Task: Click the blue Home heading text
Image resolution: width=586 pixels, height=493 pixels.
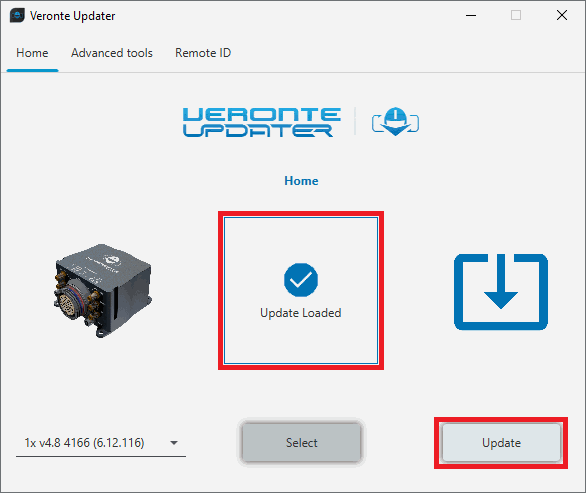Action: tap(301, 181)
